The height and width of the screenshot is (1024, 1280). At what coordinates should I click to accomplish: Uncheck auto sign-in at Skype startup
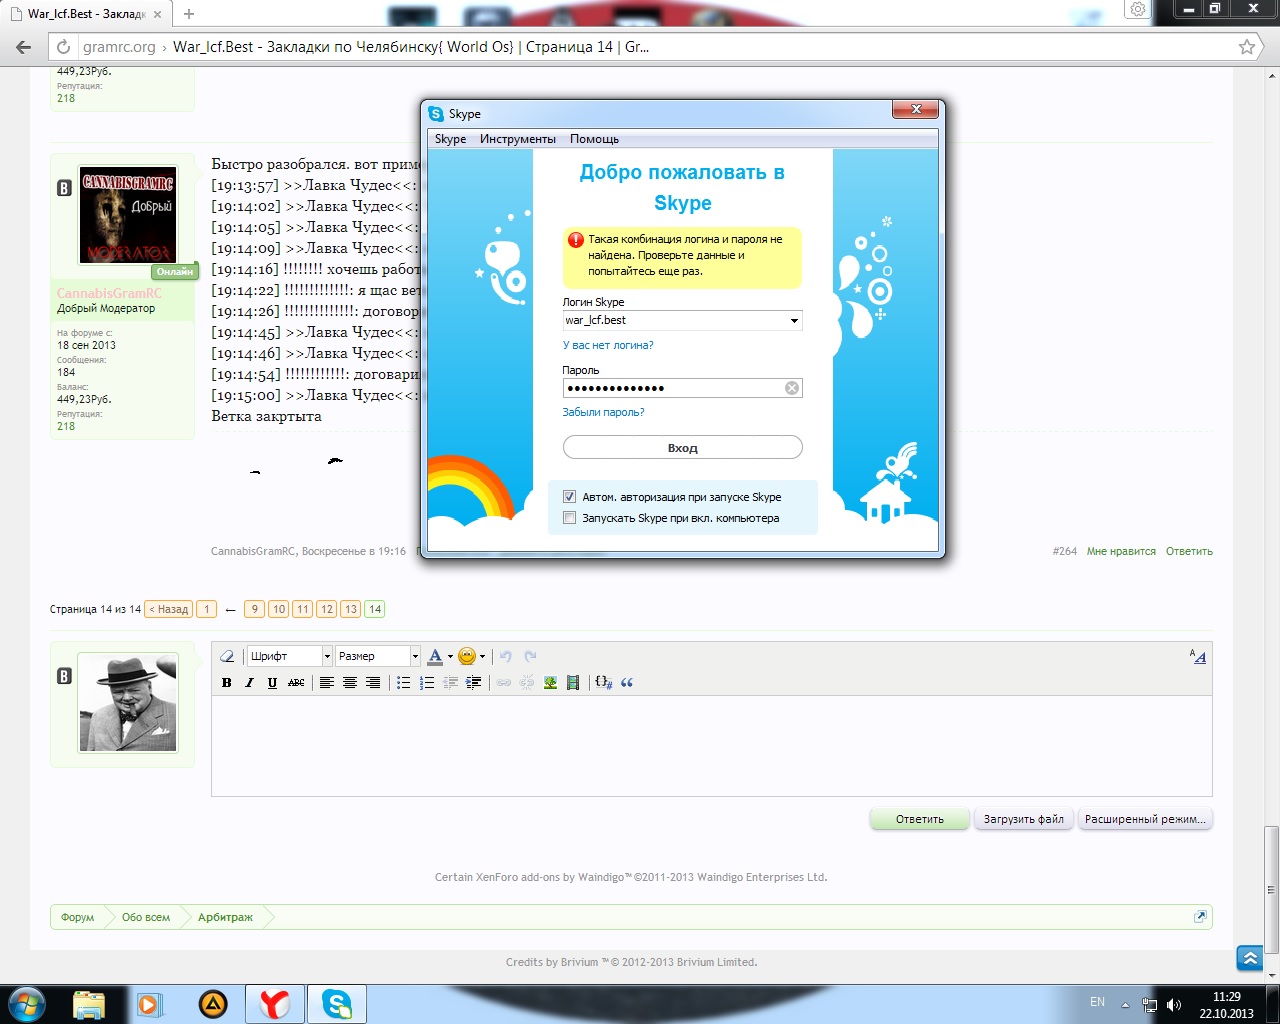pos(570,497)
